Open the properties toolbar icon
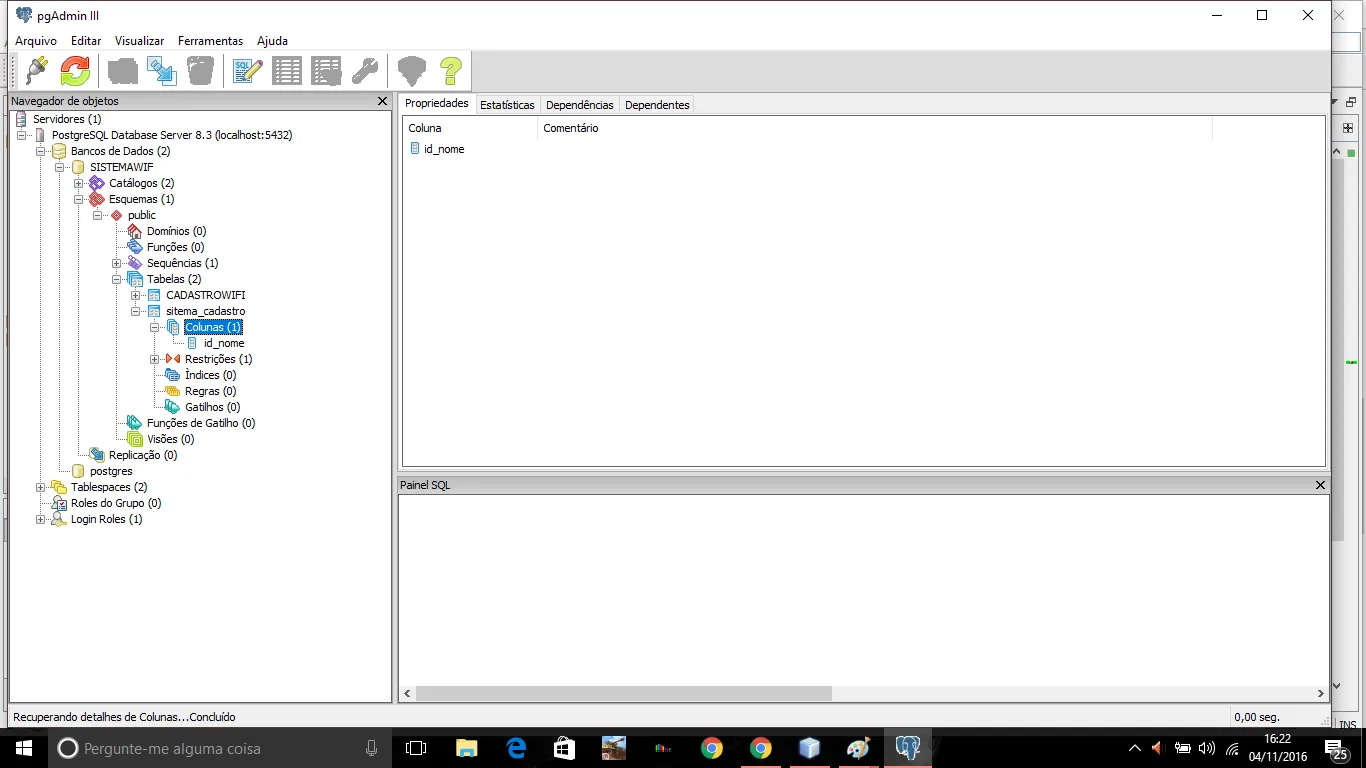Image resolution: width=1366 pixels, height=768 pixels. 122,70
